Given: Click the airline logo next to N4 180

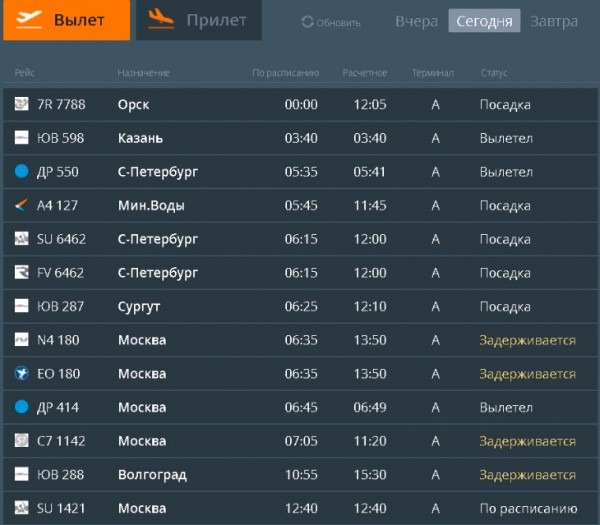Looking at the screenshot, I should tap(22, 340).
